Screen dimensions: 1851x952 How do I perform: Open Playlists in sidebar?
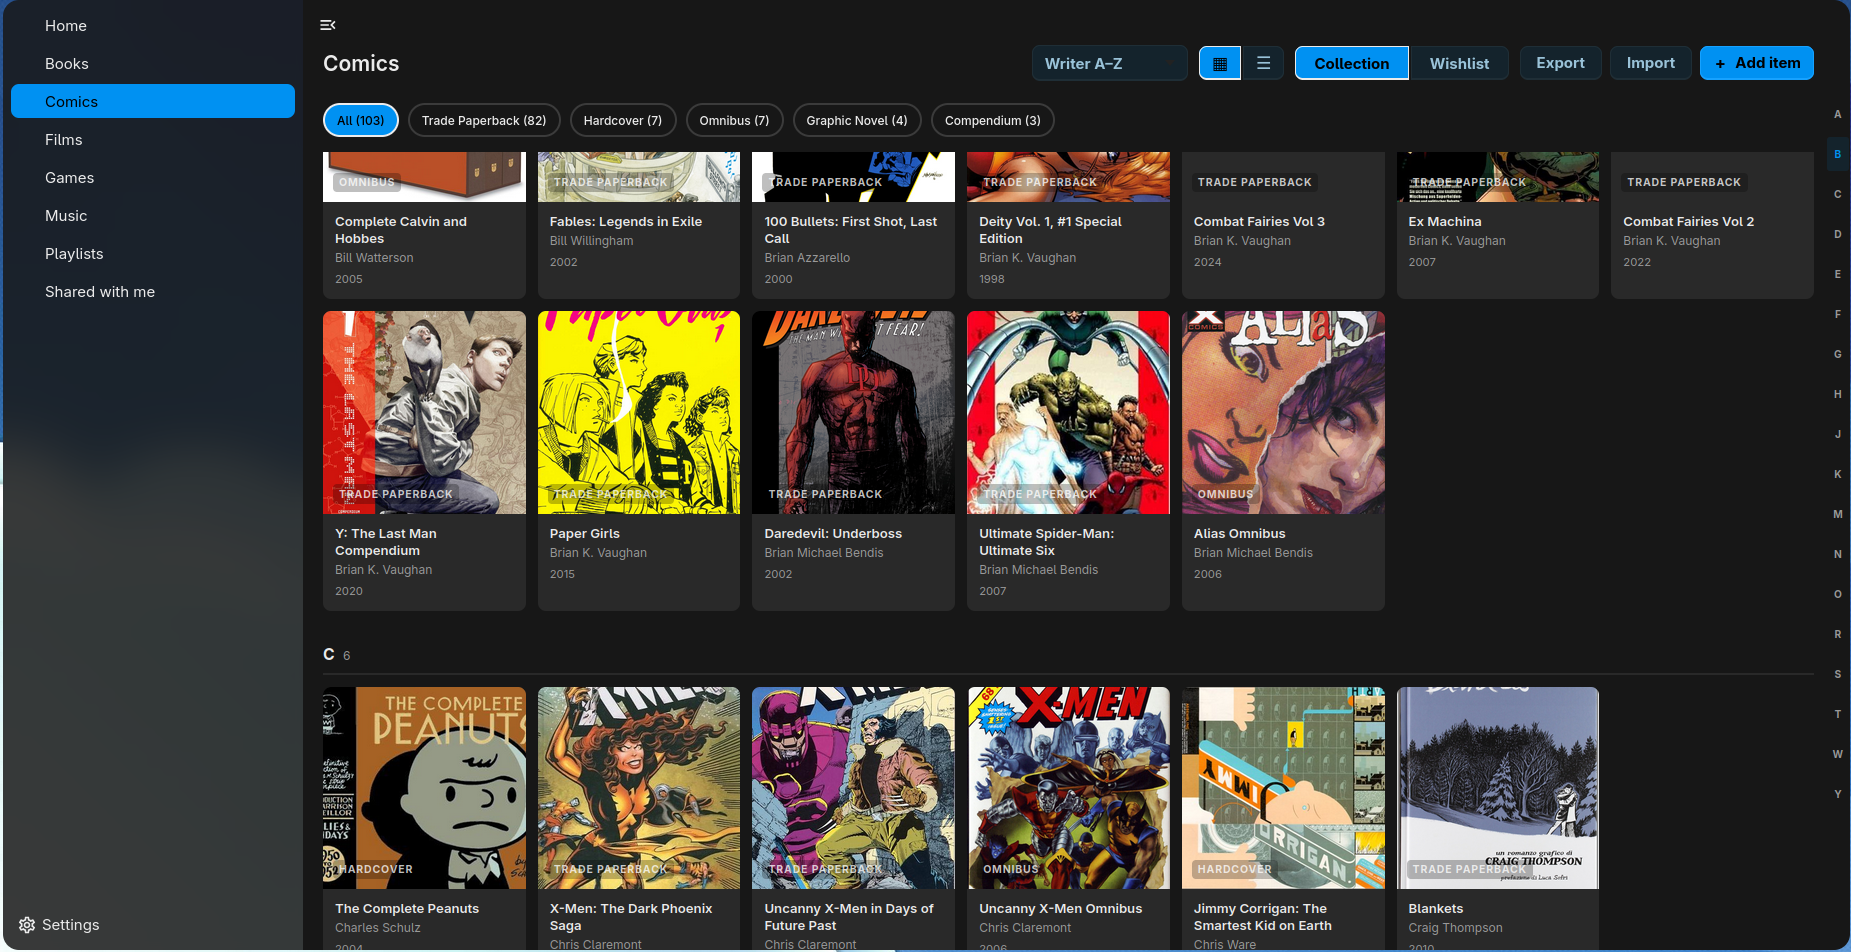tap(153, 254)
